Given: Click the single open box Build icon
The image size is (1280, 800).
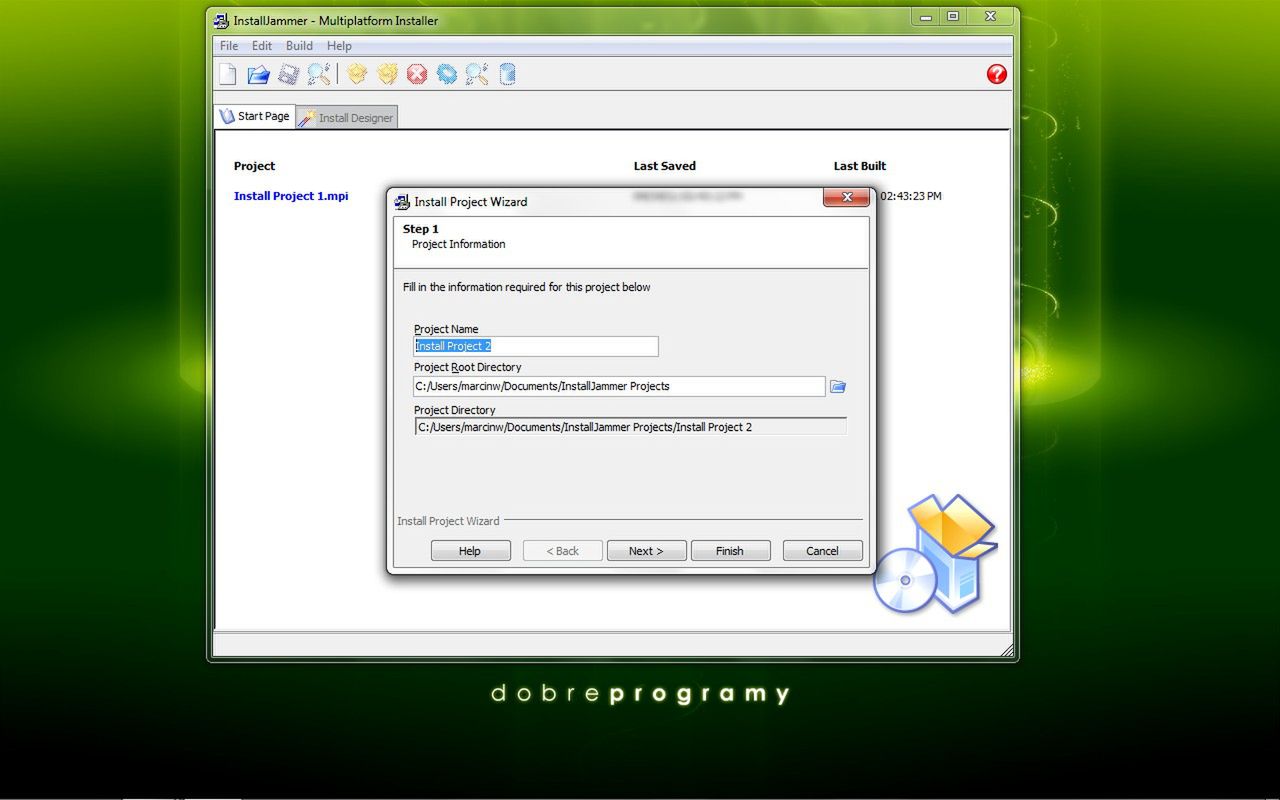Looking at the screenshot, I should [x=357, y=74].
